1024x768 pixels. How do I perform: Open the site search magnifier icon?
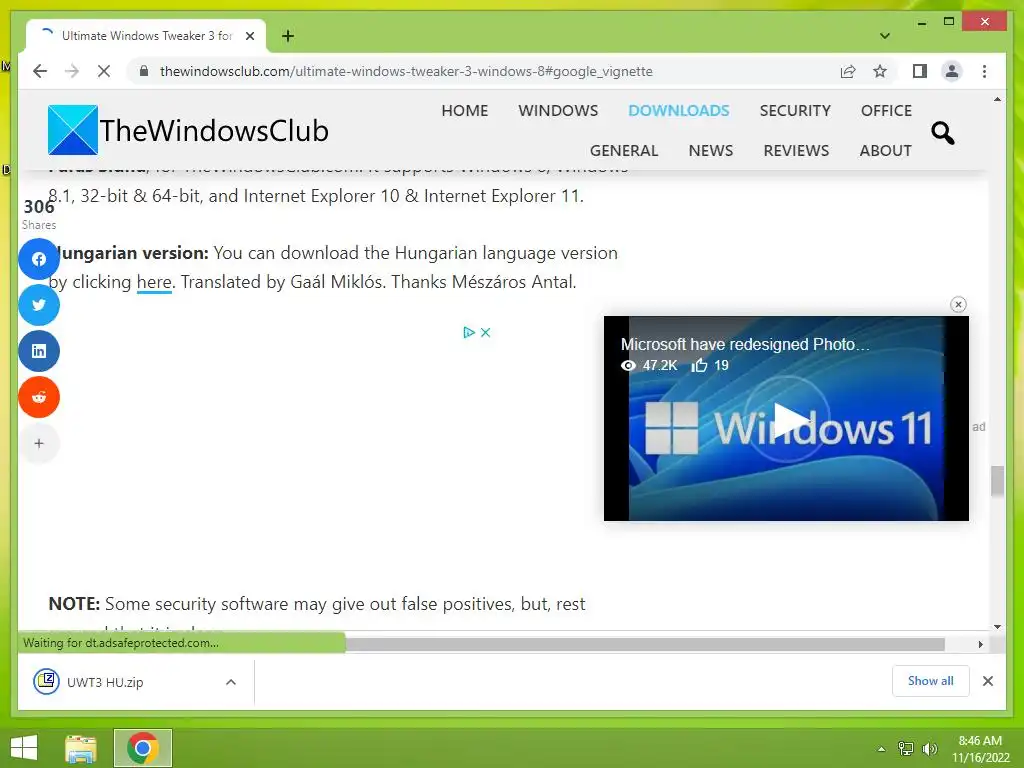pyautogui.click(x=942, y=133)
